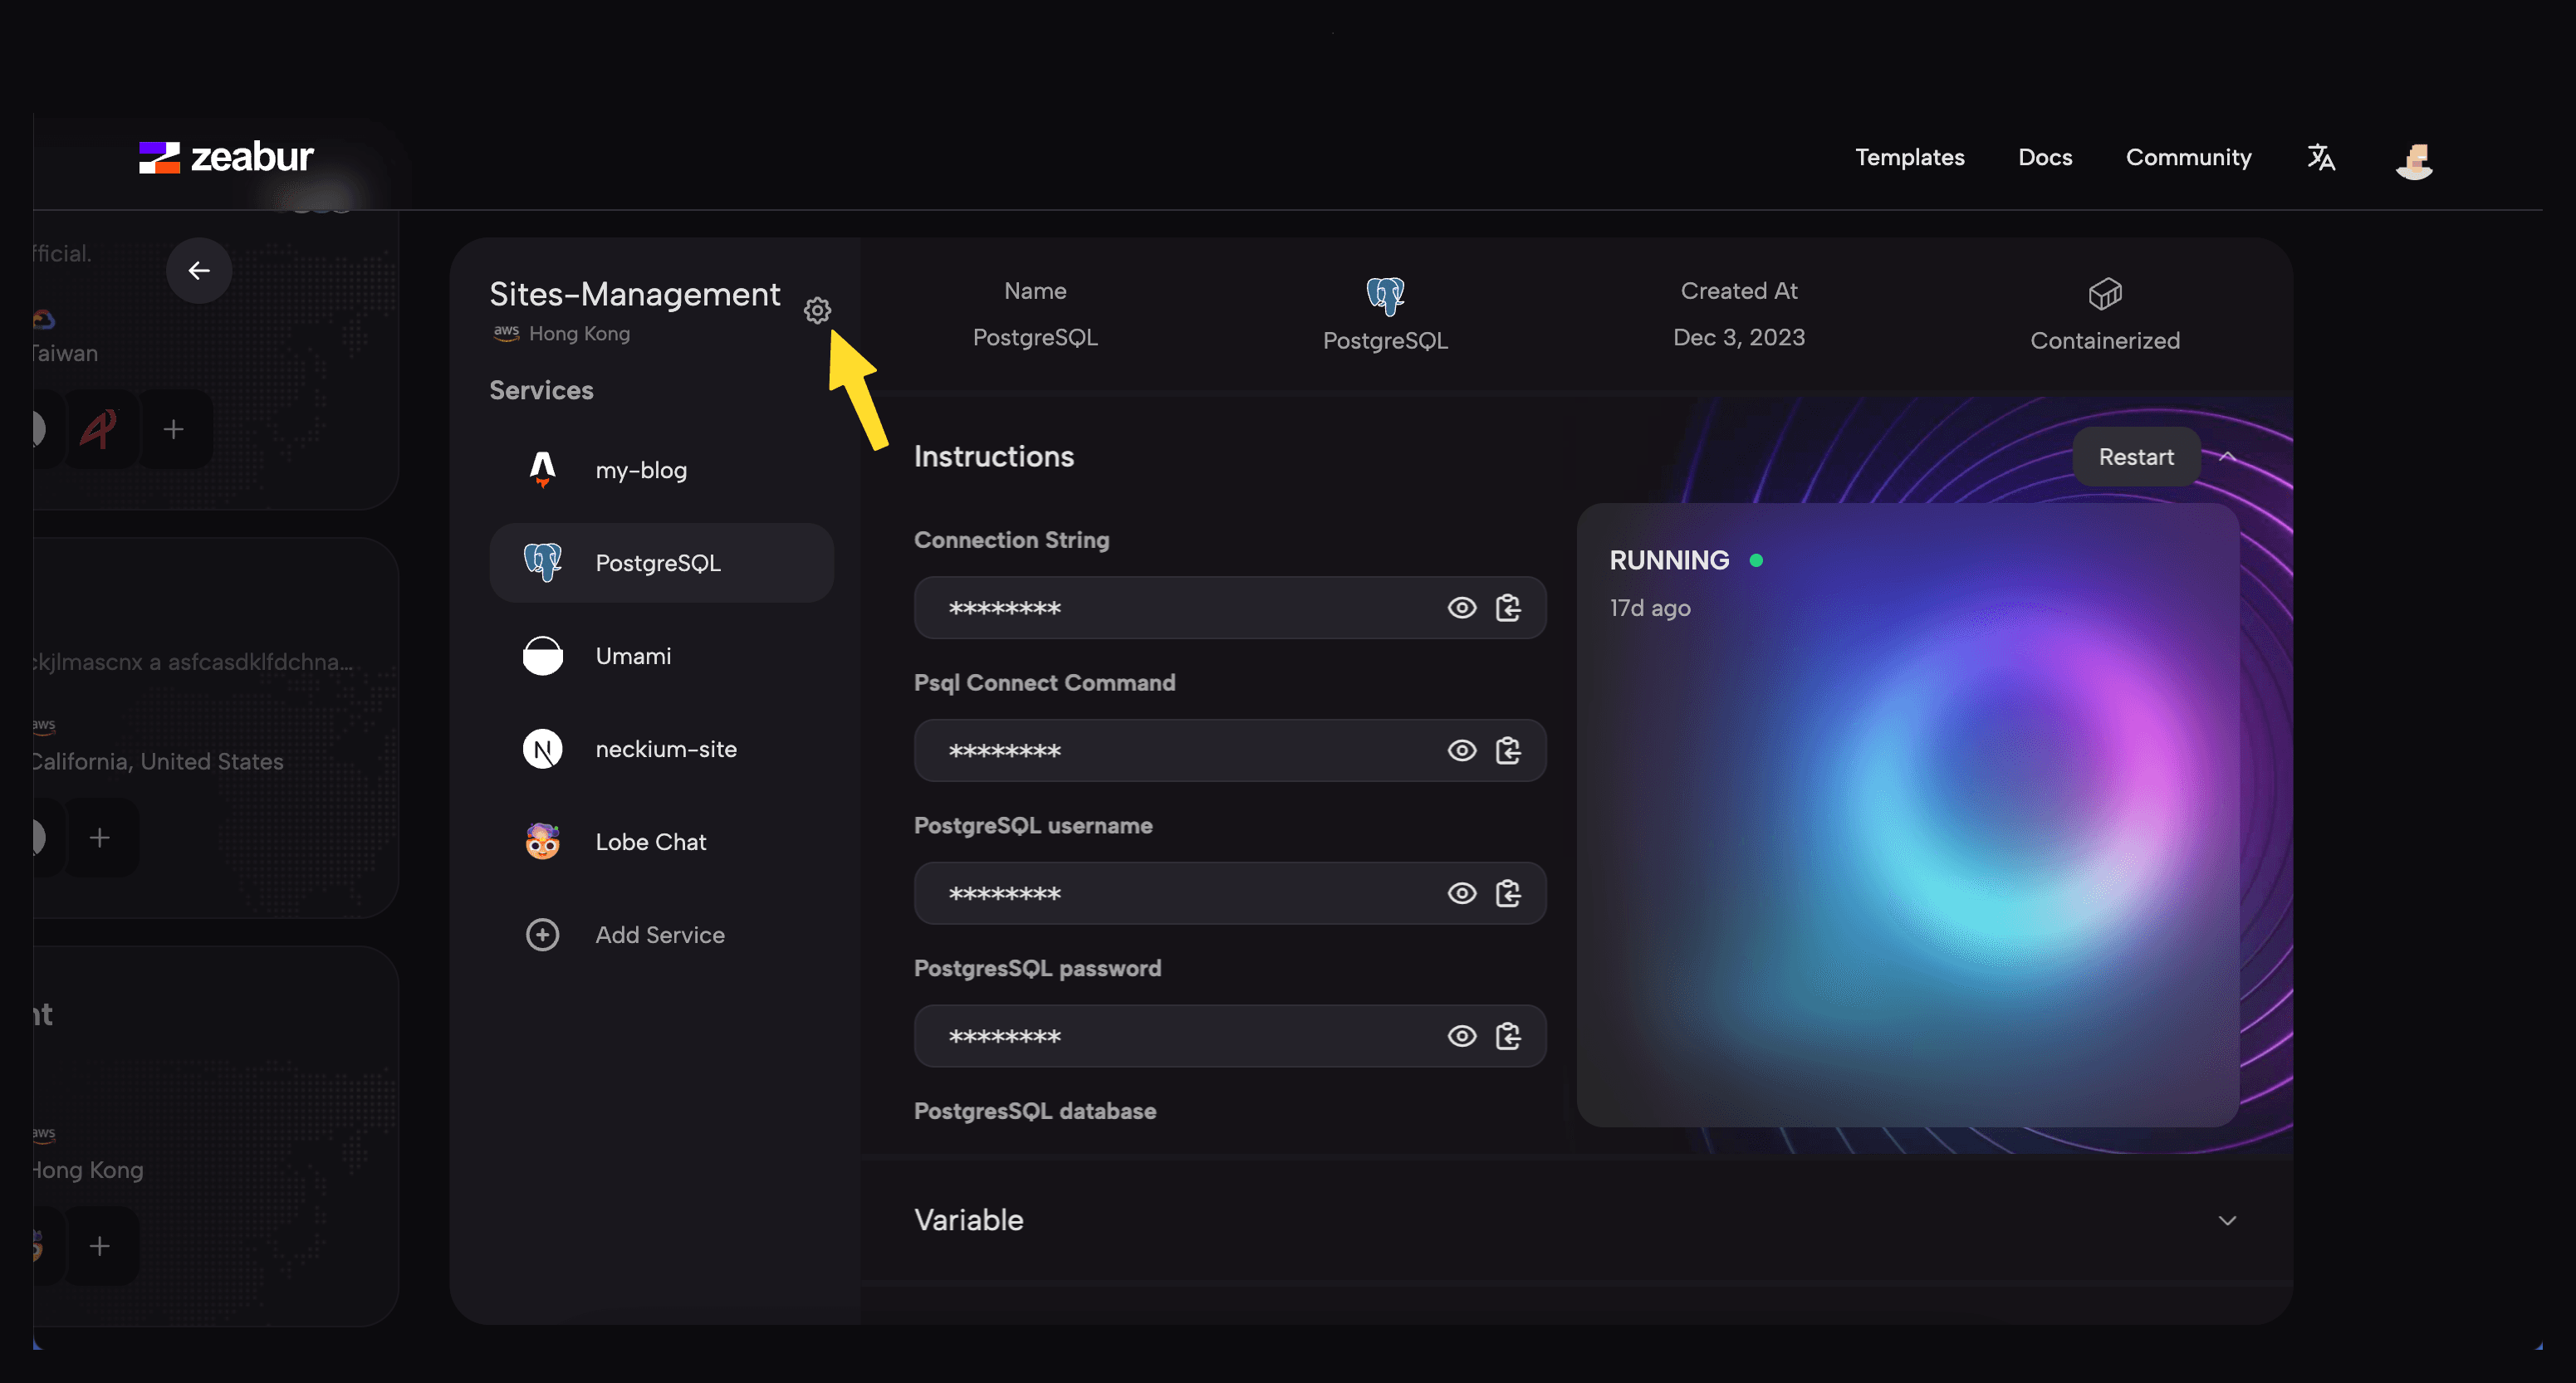Viewport: 2576px width, 1383px height.
Task: Copy the Connection String value
Action: click(x=1508, y=607)
